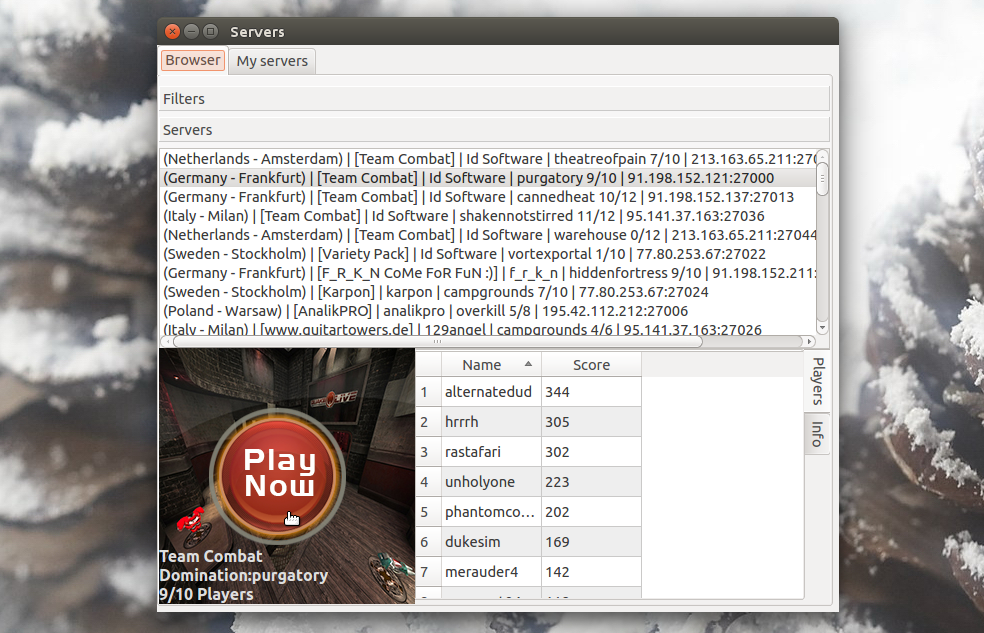This screenshot has width=984, height=633.
Task: Click the score cell 223
Action: [591, 482]
